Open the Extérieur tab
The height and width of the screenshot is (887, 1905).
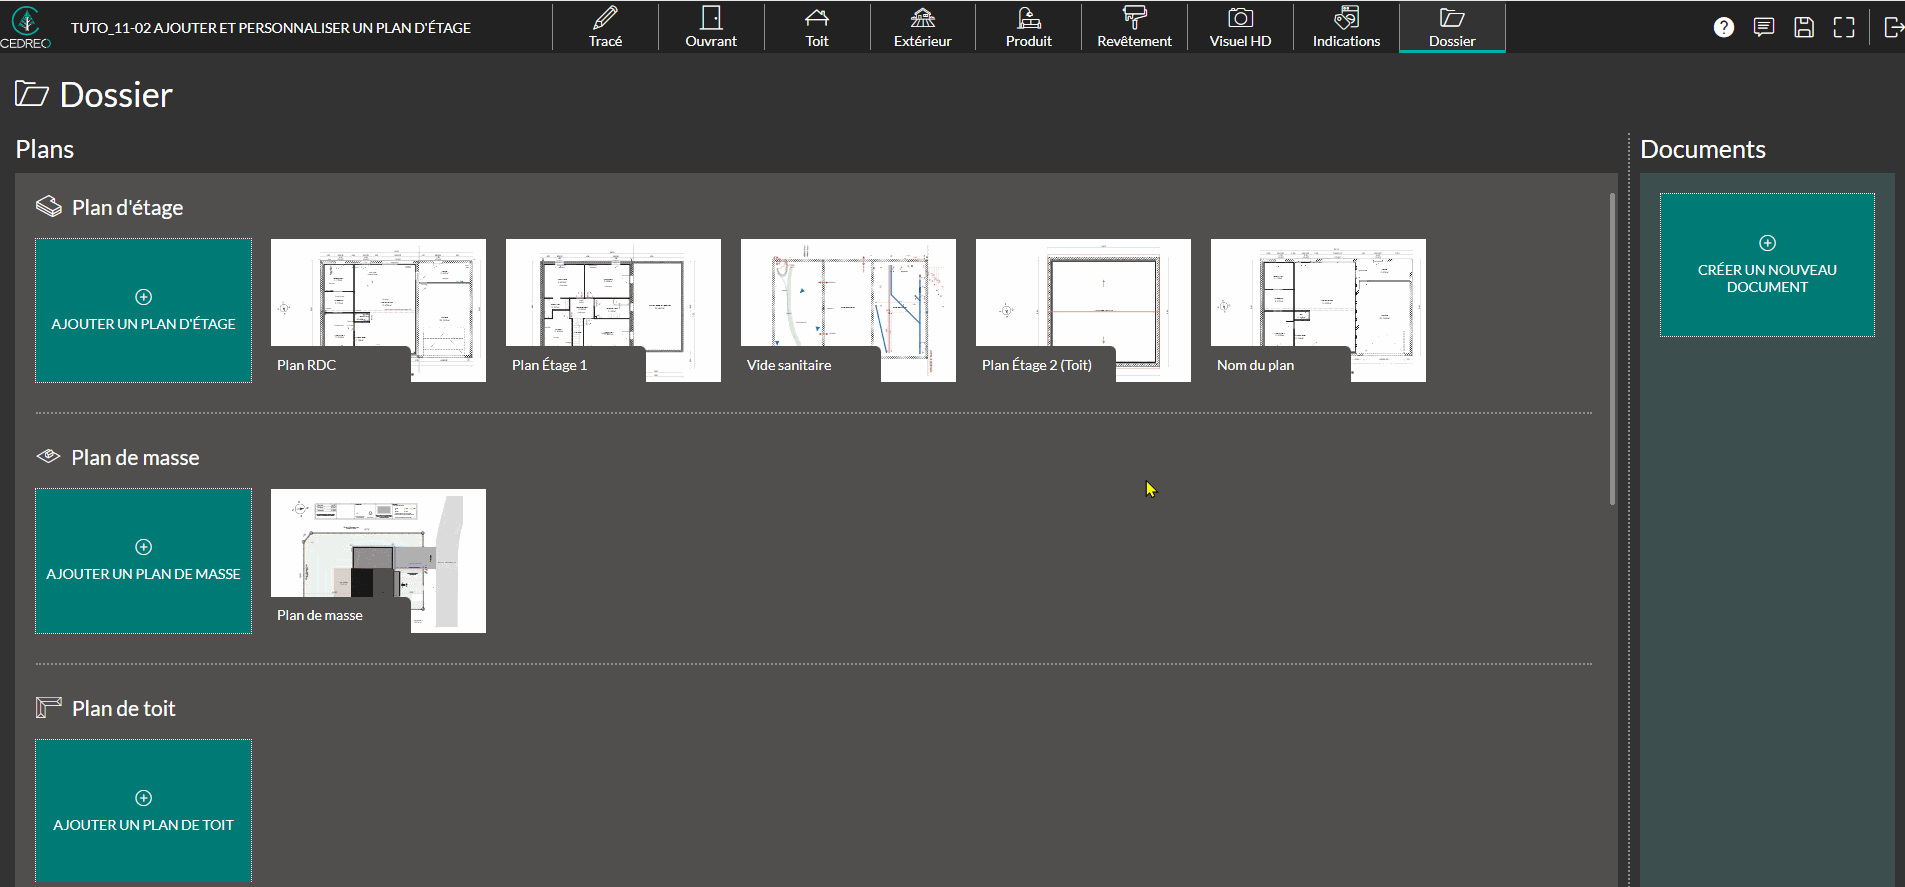923,27
